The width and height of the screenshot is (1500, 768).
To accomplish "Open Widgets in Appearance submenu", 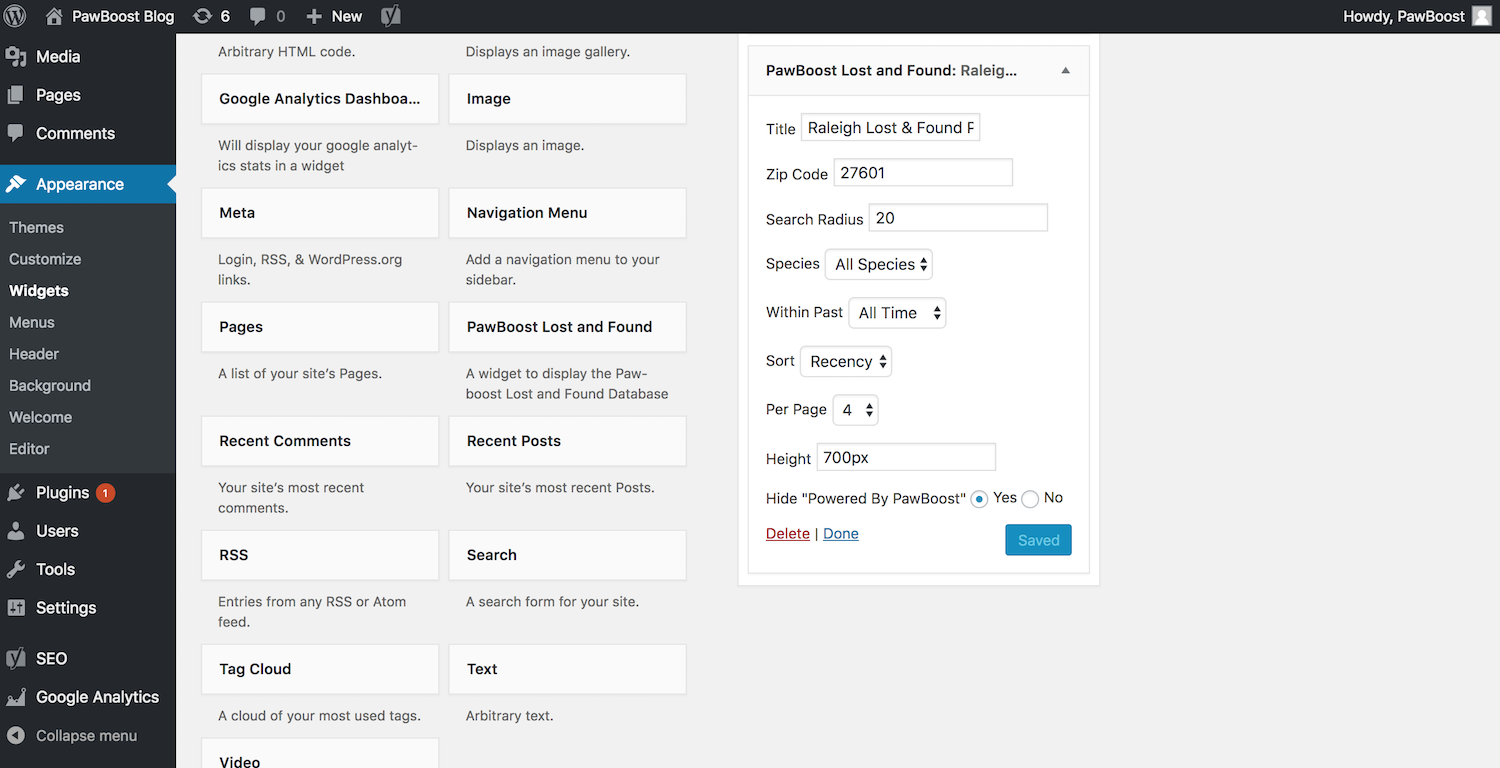I will pyautogui.click(x=39, y=291).
